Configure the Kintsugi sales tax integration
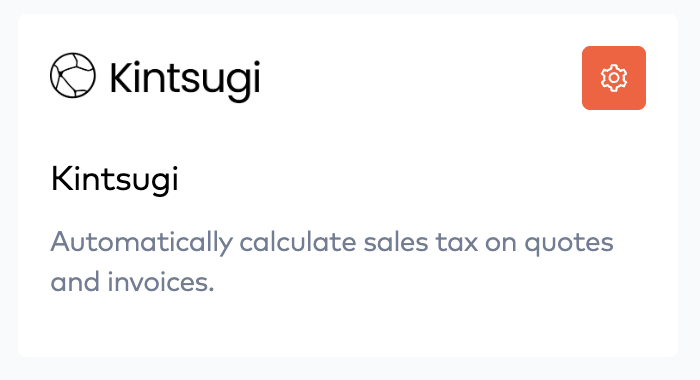The height and width of the screenshot is (380, 700). coord(614,78)
